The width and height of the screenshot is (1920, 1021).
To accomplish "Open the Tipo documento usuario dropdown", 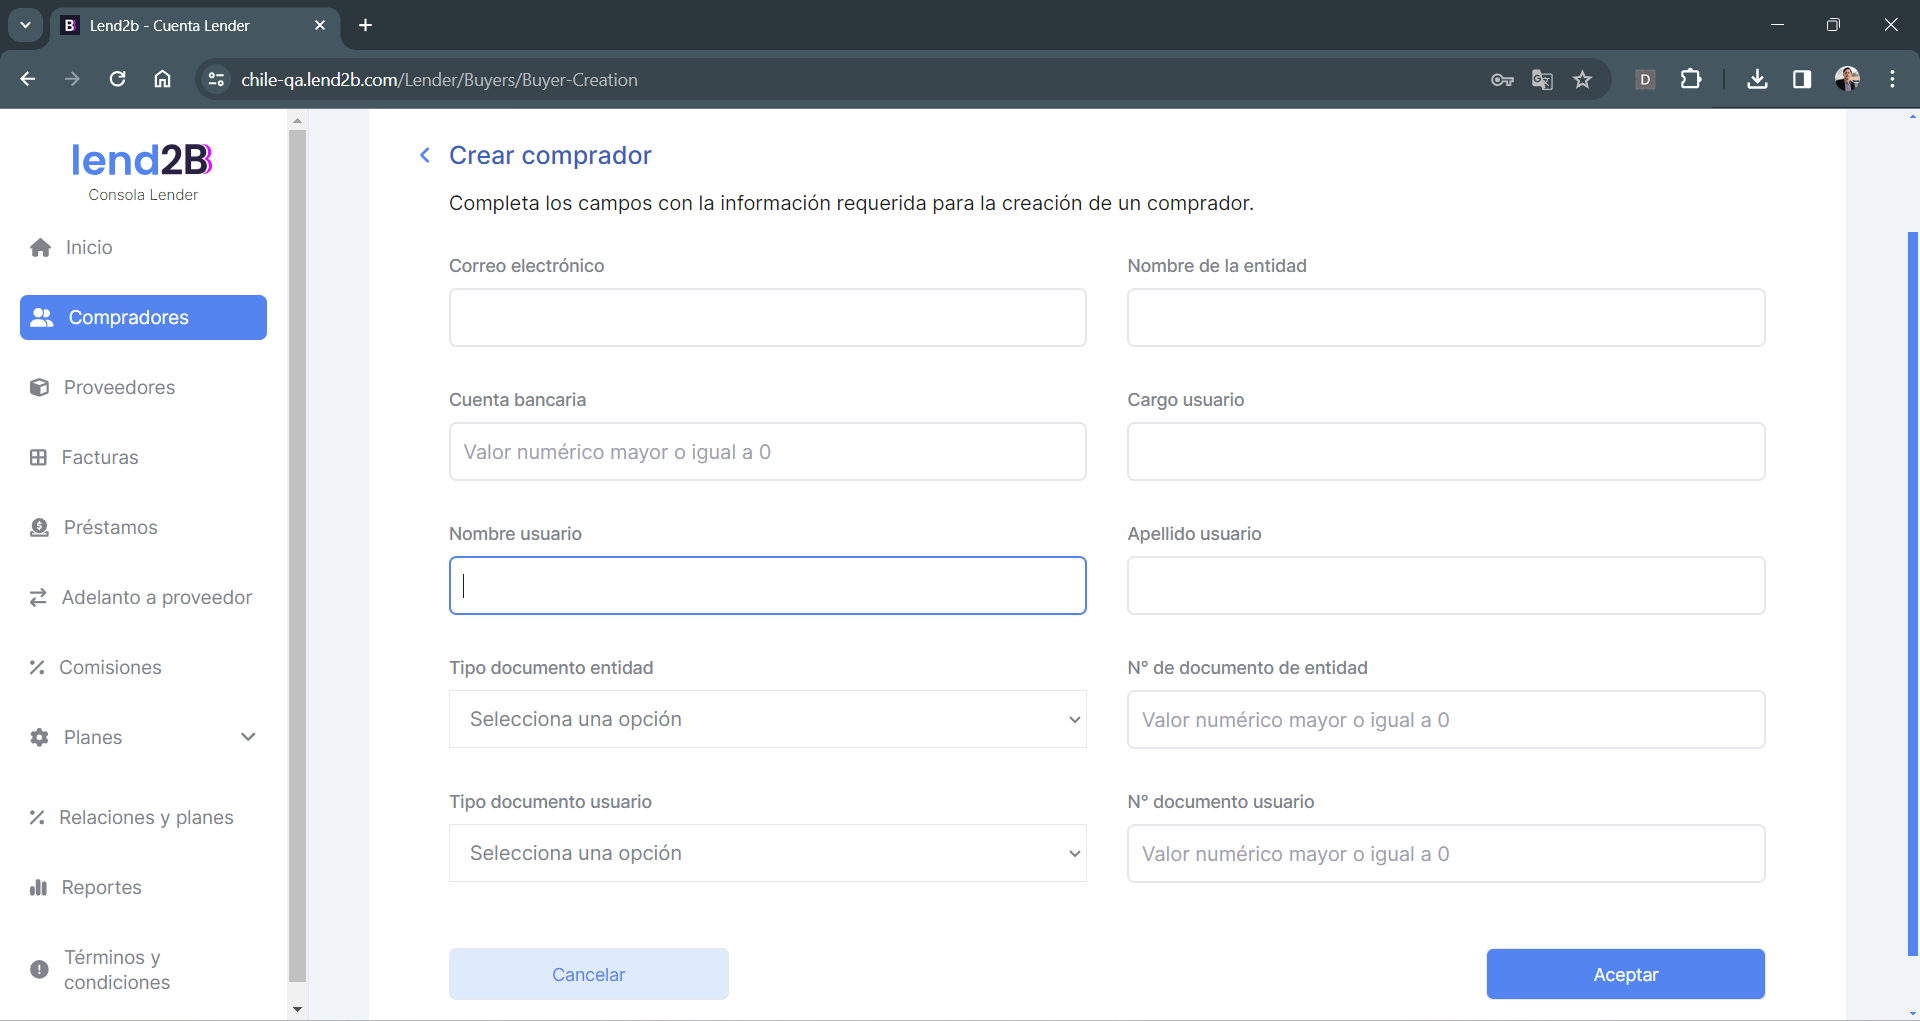I will (767, 853).
